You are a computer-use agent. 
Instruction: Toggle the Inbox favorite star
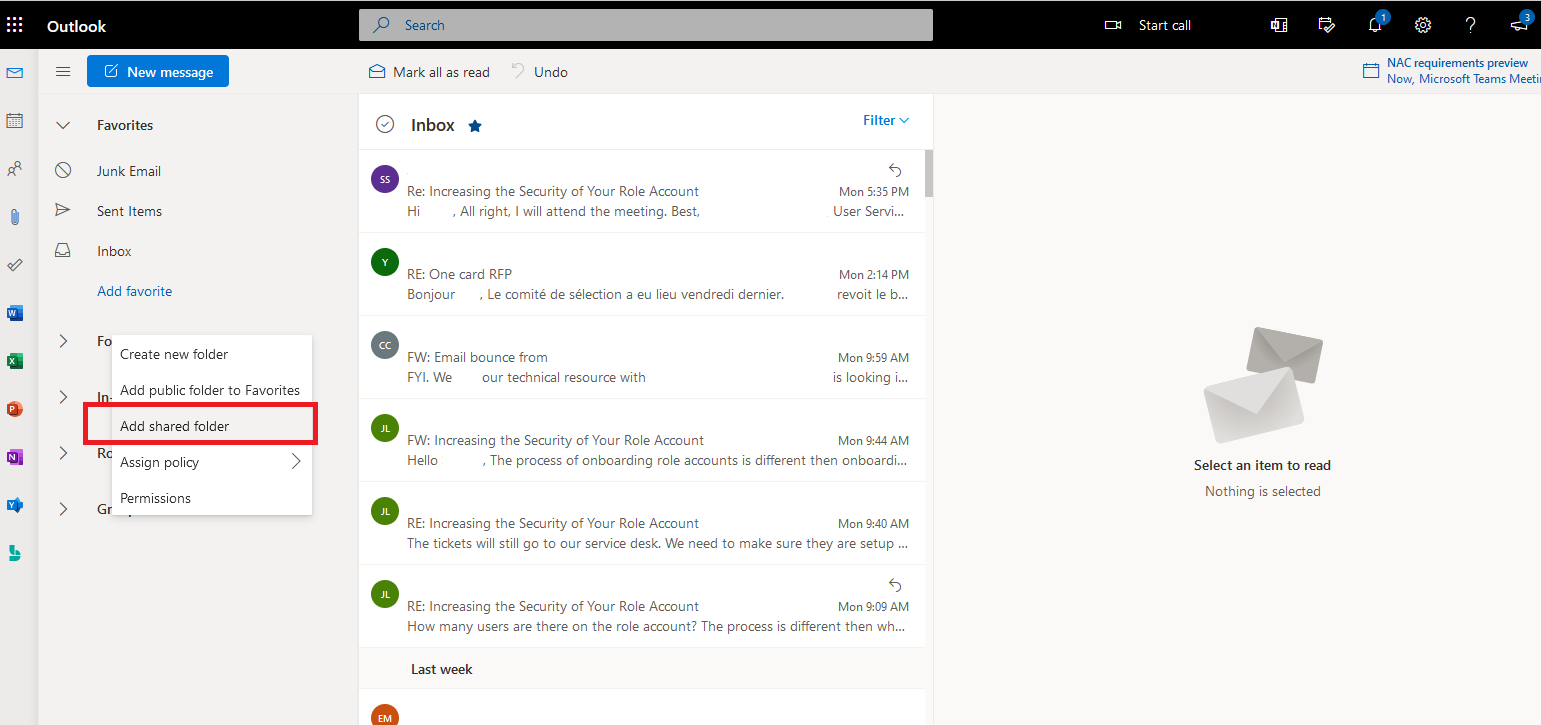pos(475,126)
